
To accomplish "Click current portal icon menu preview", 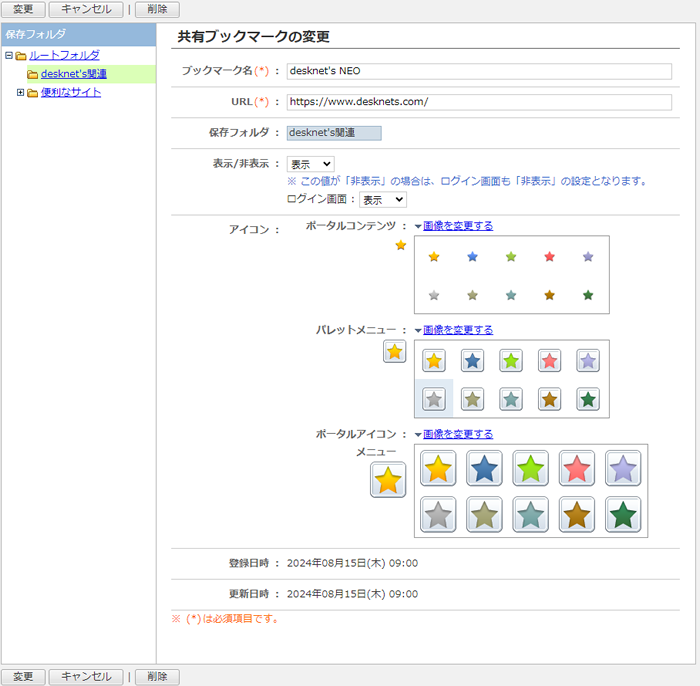I will tap(388, 480).
